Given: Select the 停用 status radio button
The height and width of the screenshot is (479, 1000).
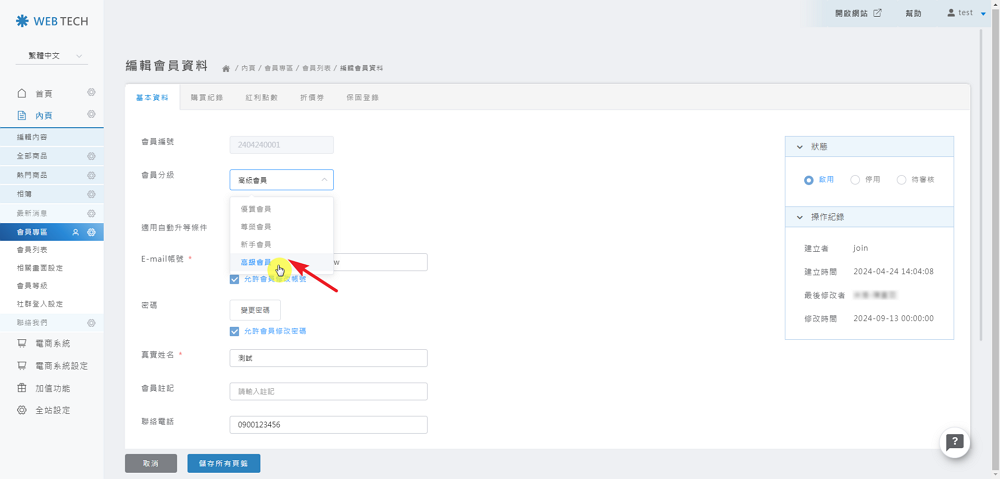Looking at the screenshot, I should click(x=855, y=180).
